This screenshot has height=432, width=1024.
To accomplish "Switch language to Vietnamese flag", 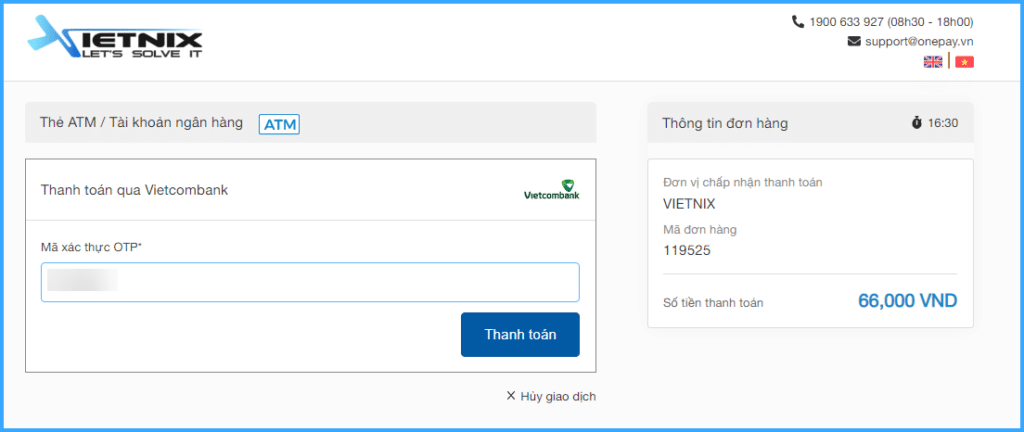I will coord(965,62).
